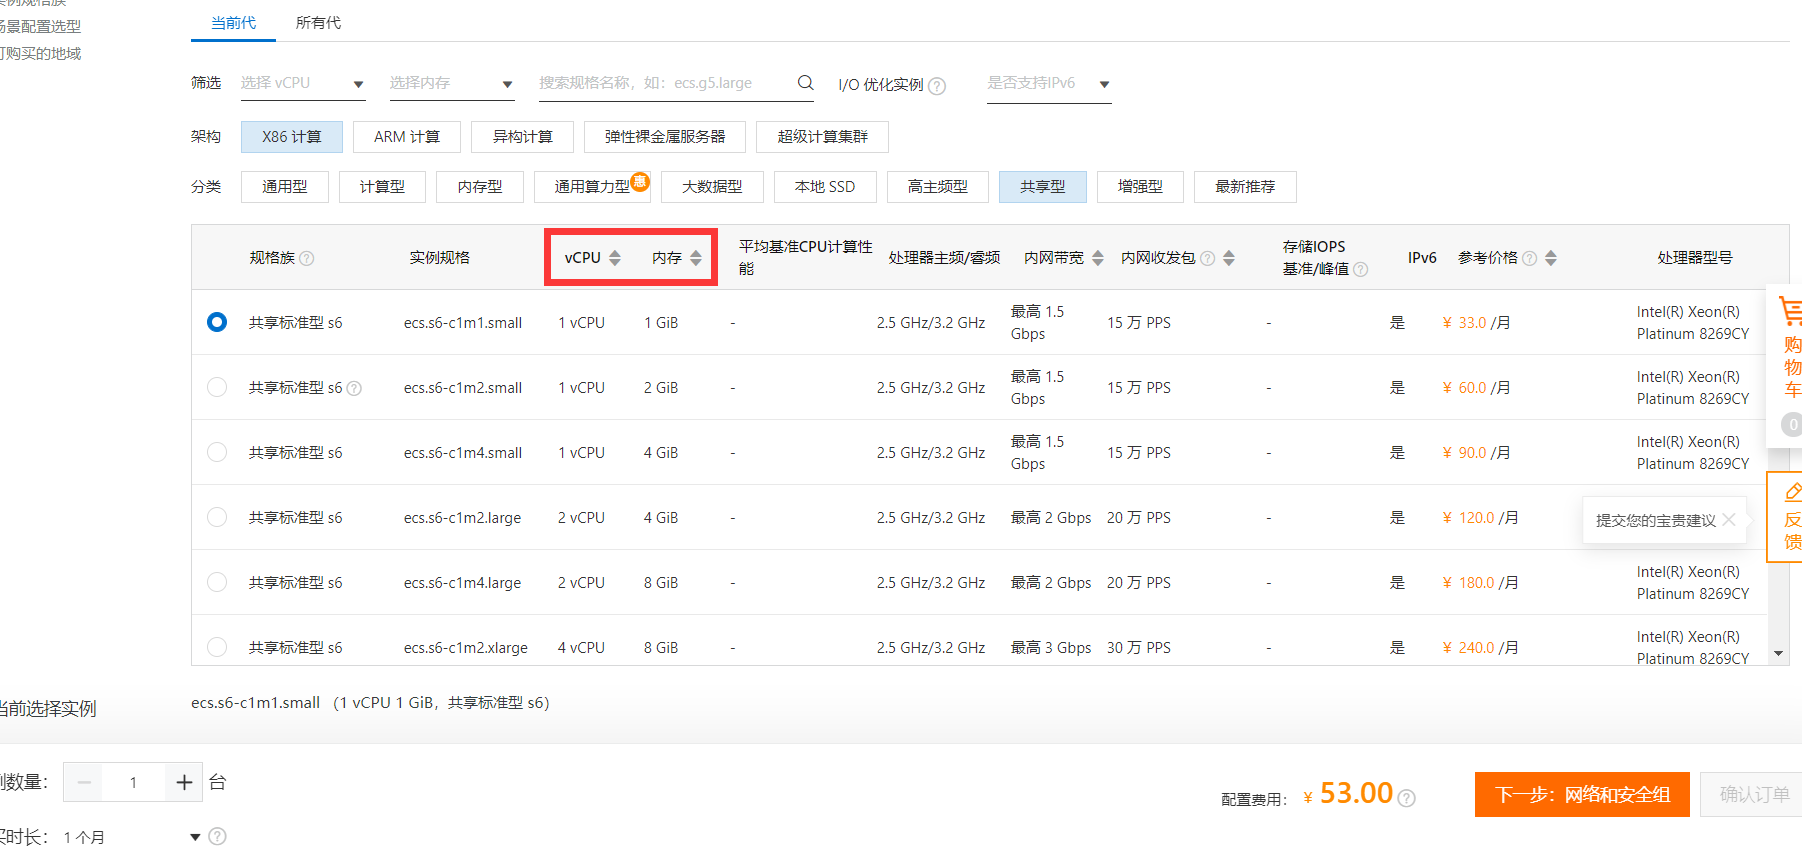1802x849 pixels.
Task: Filter by 大数据型 category
Action: (712, 187)
